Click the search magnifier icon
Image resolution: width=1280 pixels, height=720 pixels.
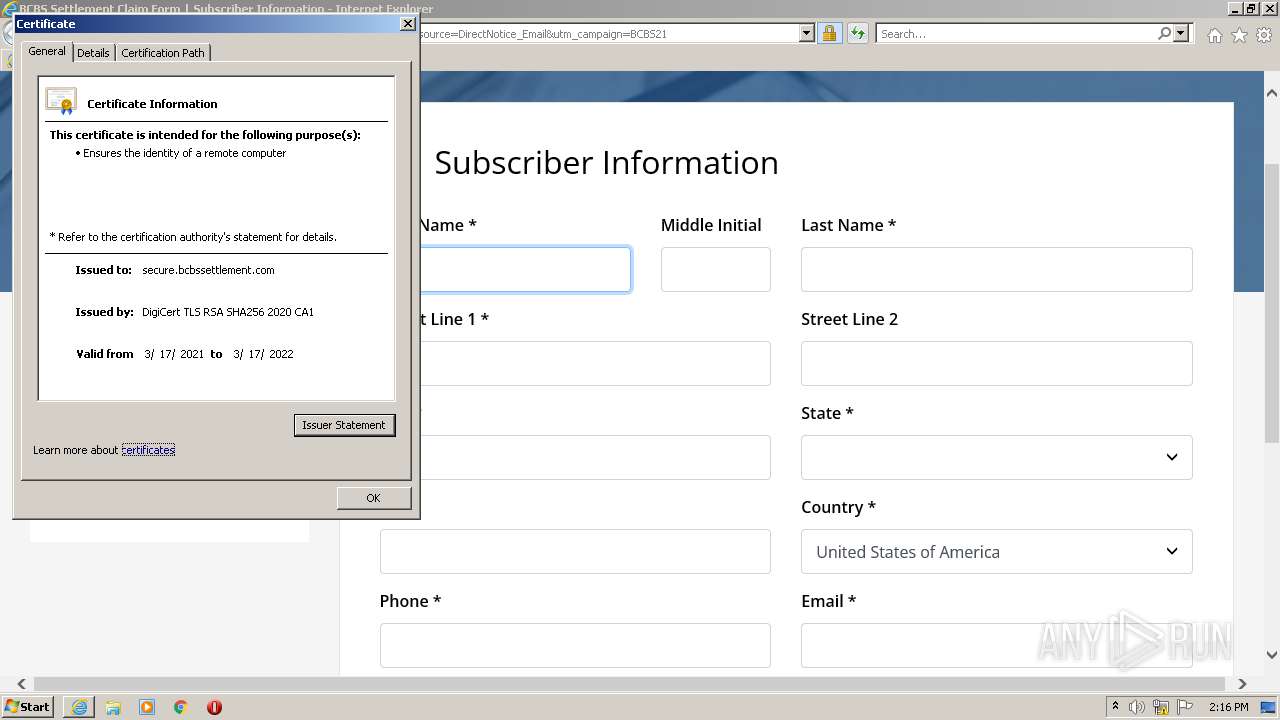click(1164, 33)
